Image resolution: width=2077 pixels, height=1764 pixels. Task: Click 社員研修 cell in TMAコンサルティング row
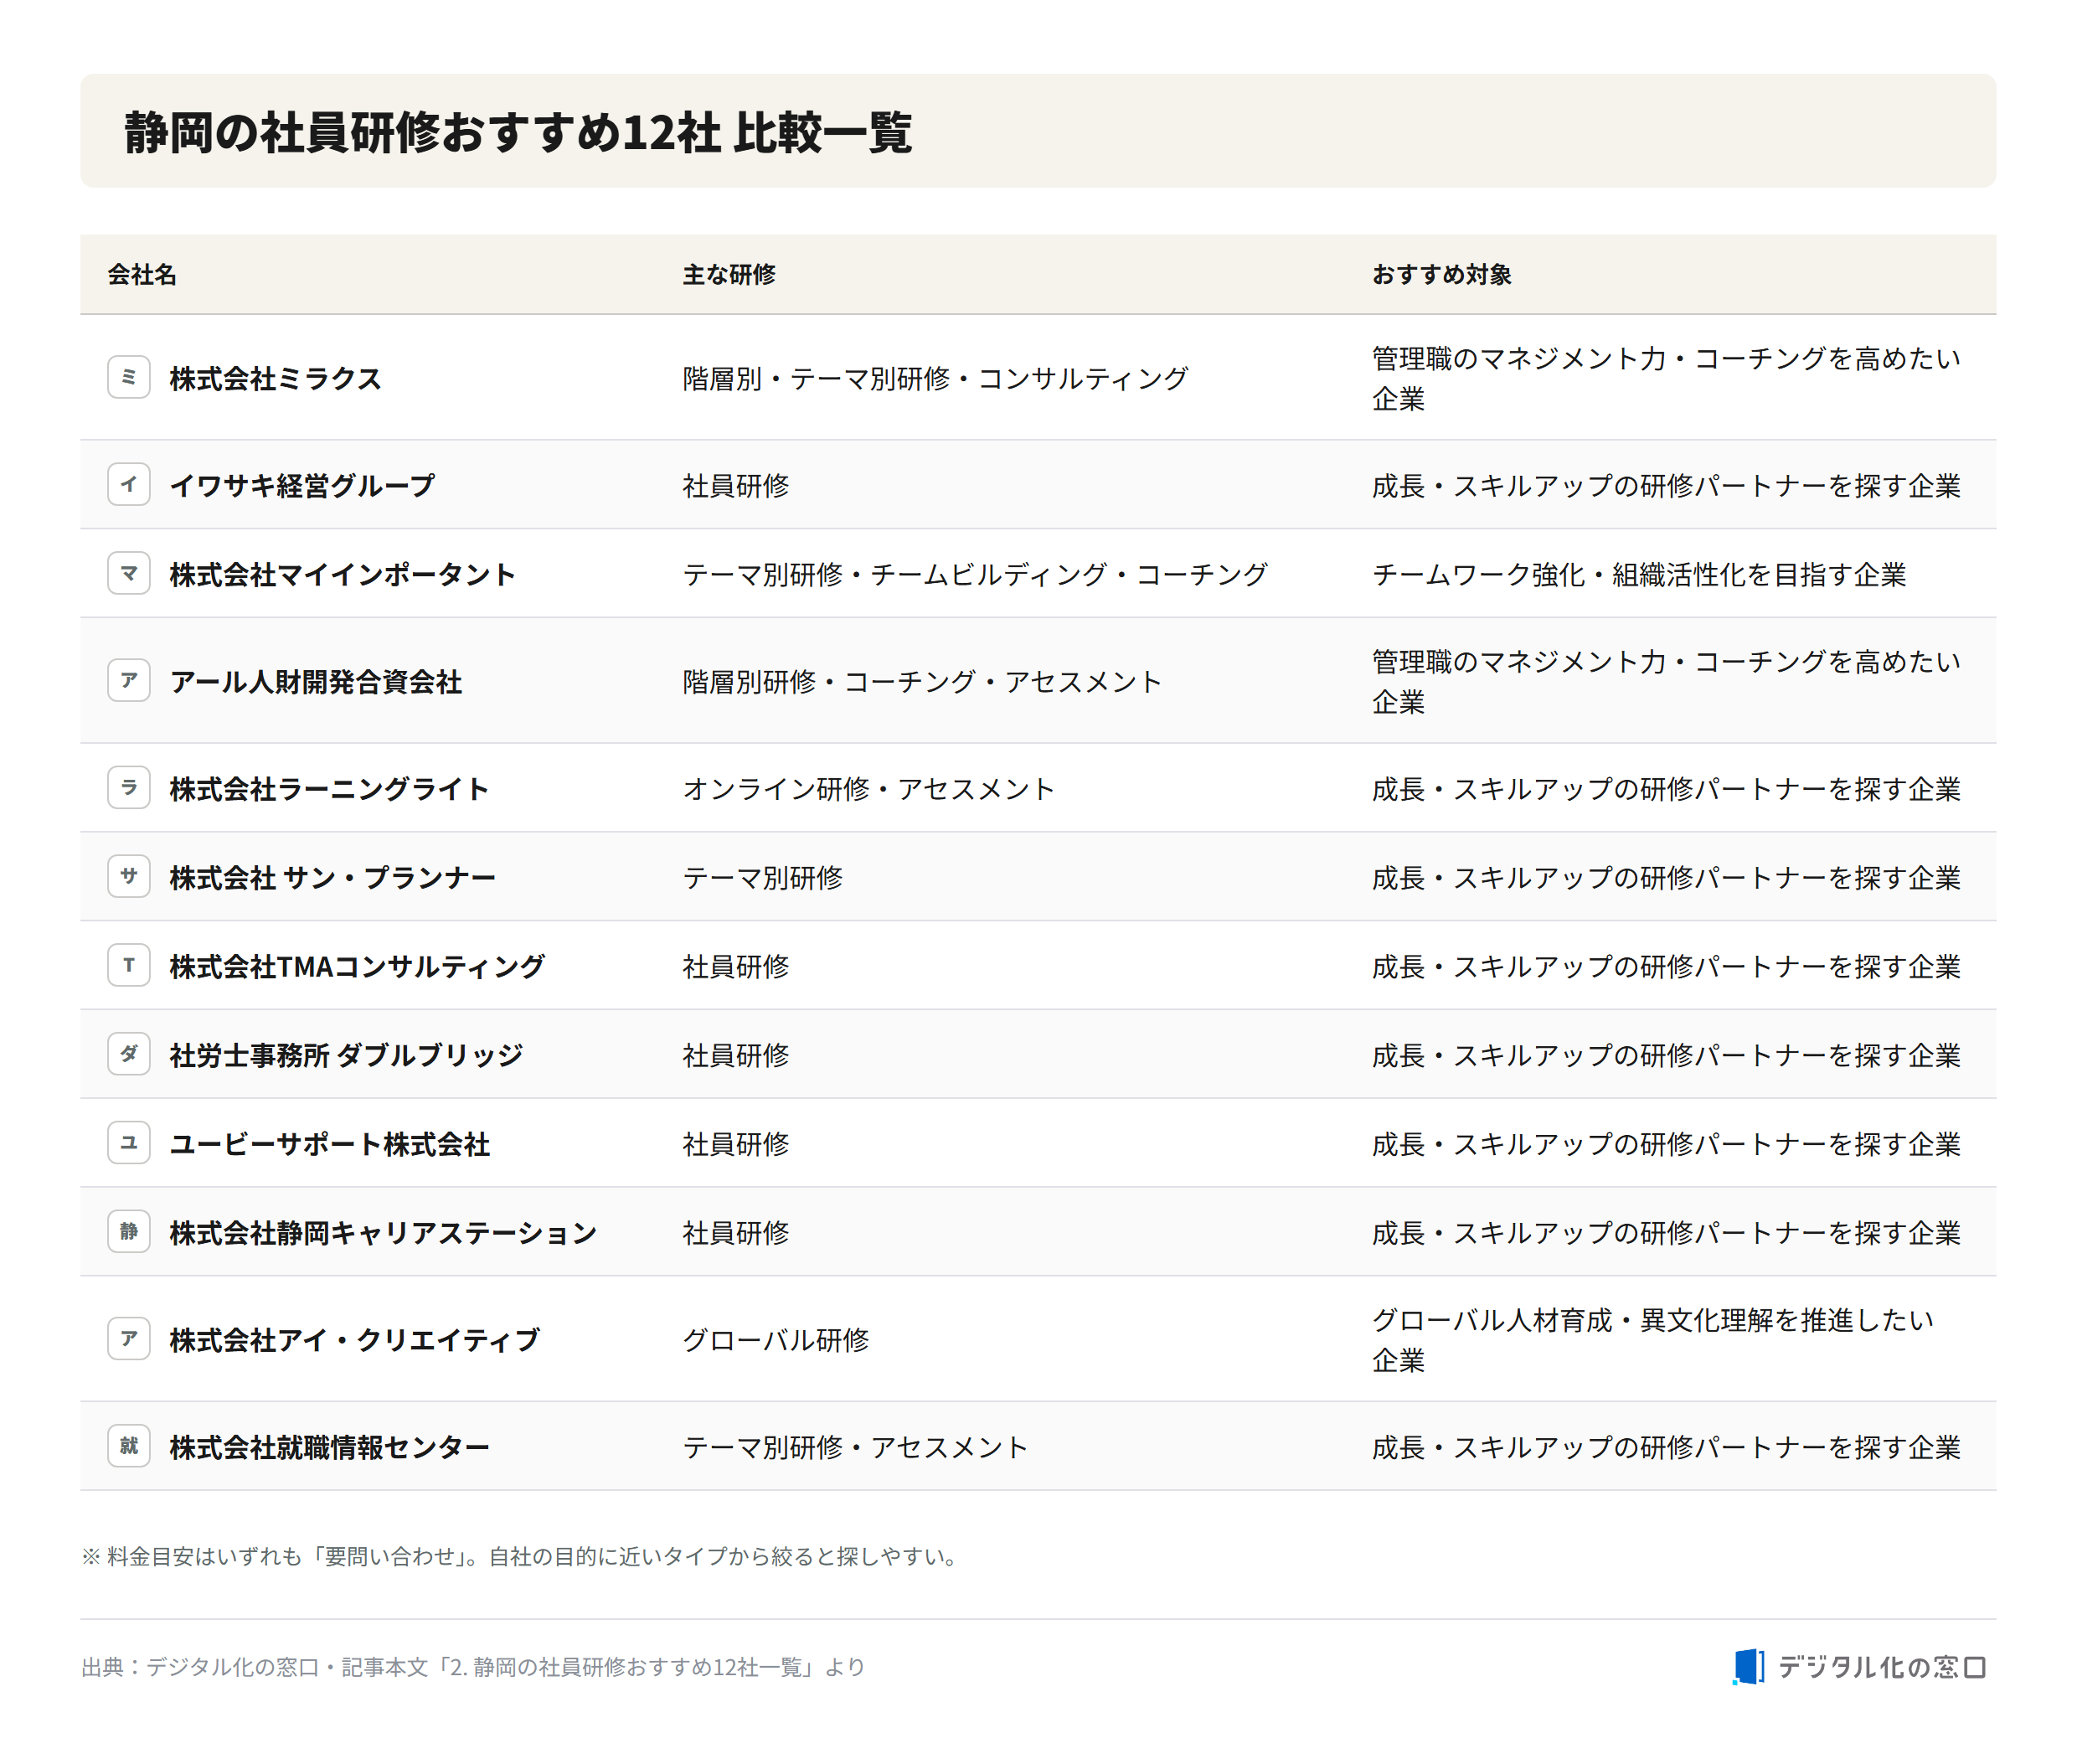pyautogui.click(x=736, y=966)
